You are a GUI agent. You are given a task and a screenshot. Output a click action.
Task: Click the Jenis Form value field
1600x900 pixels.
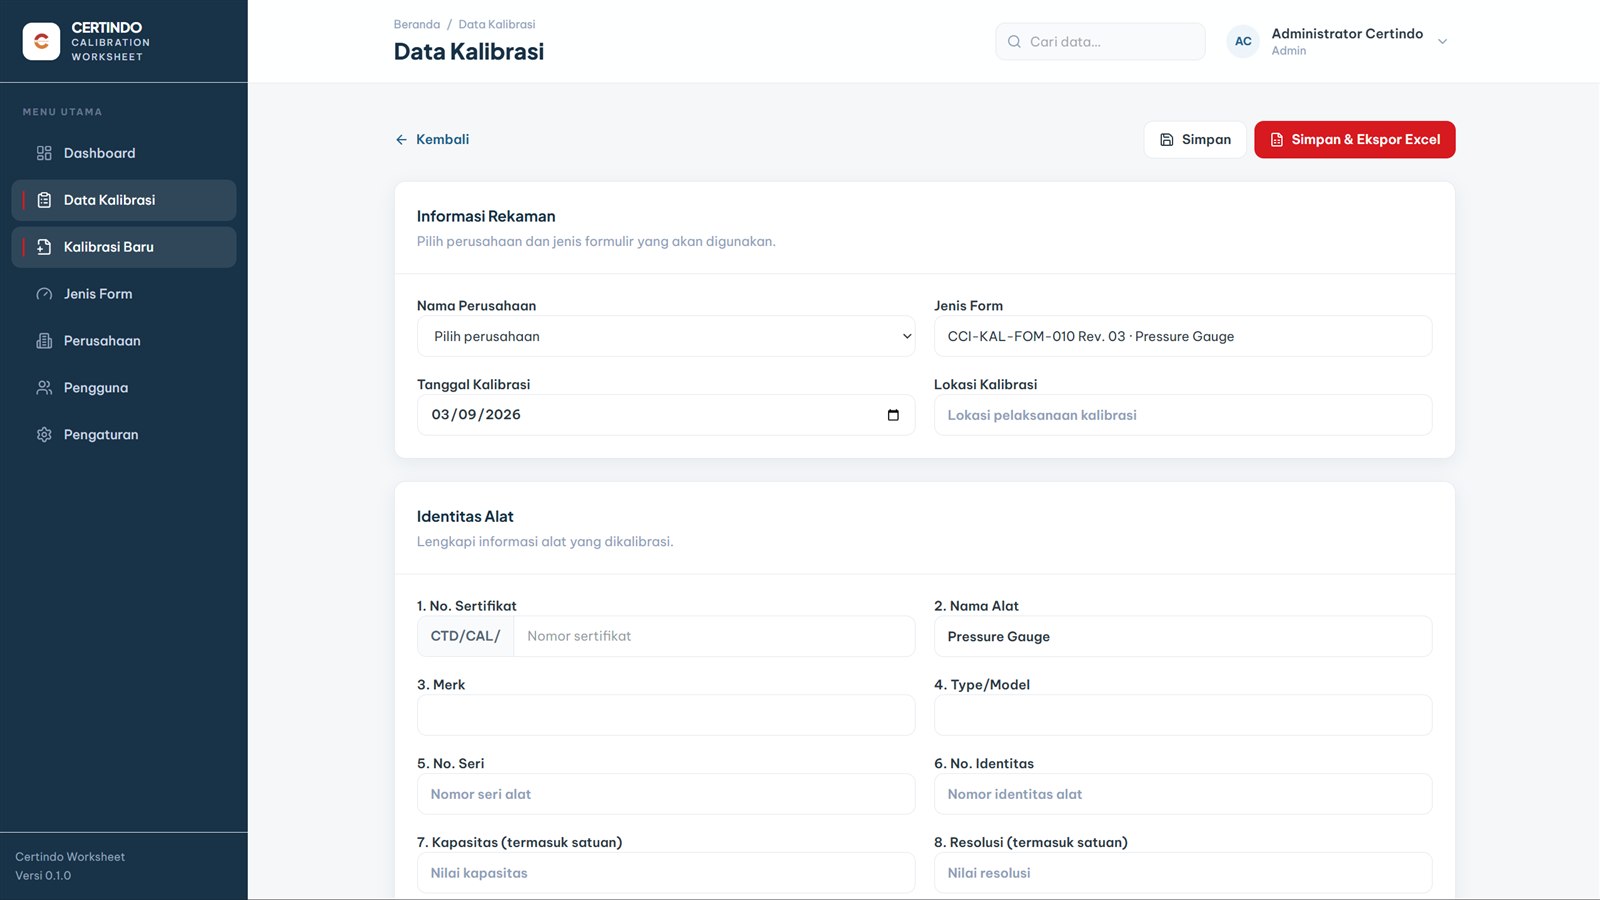(1183, 336)
